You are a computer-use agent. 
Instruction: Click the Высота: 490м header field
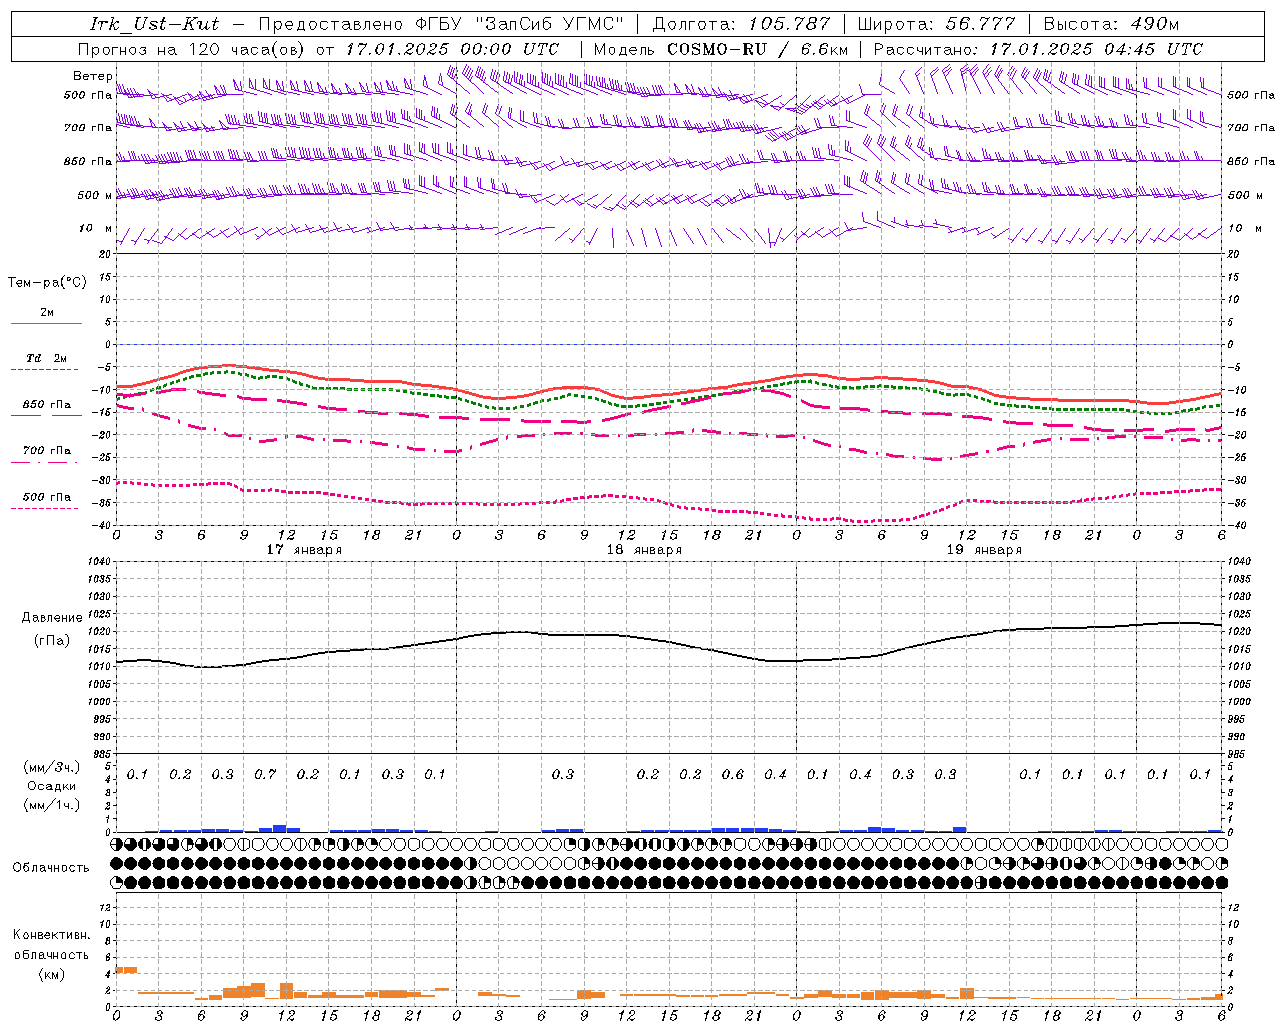(x=1111, y=24)
